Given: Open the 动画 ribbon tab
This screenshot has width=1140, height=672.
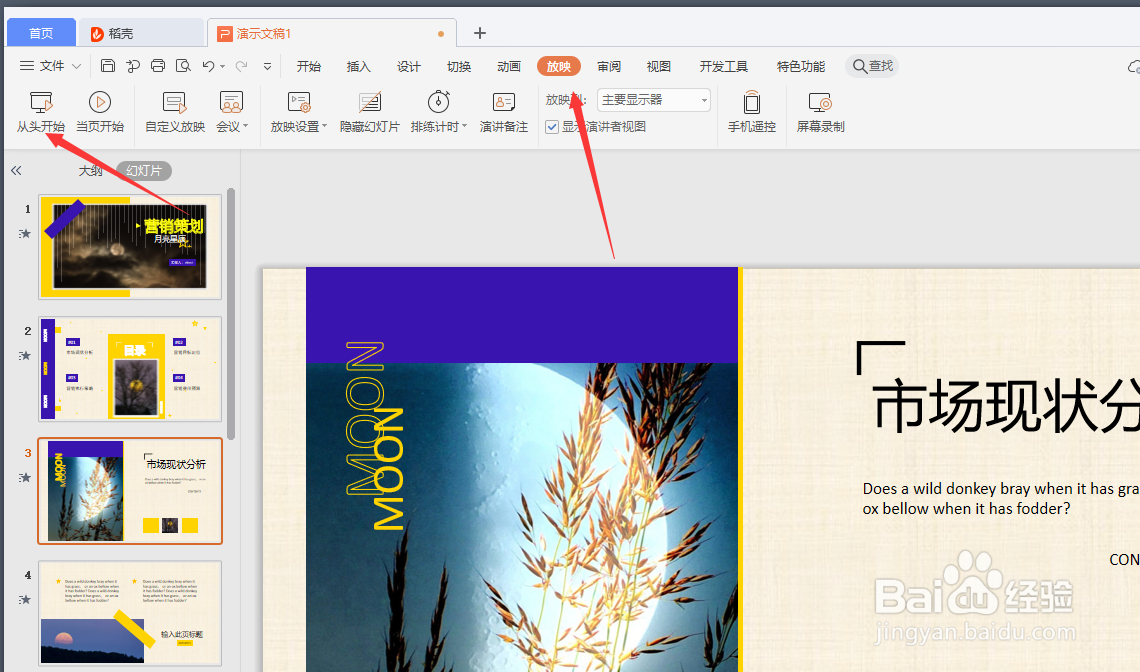Looking at the screenshot, I should [509, 66].
